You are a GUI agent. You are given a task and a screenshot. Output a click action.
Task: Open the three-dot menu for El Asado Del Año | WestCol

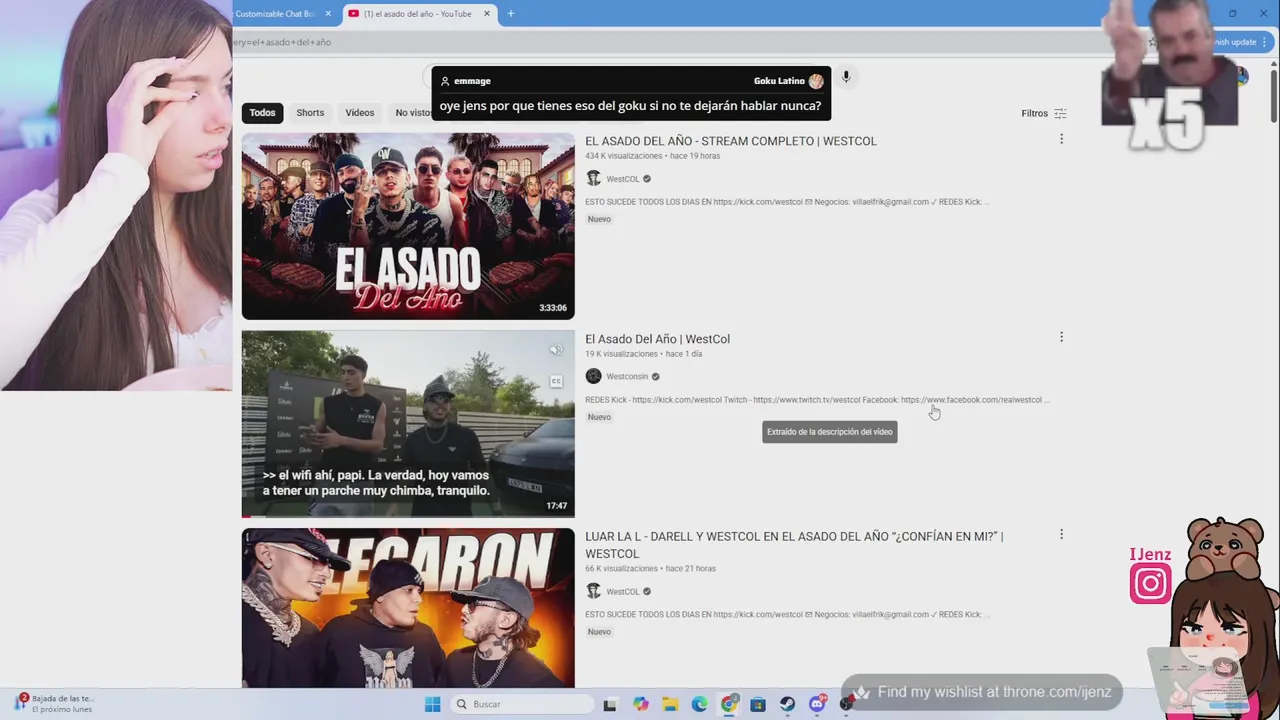(1061, 337)
